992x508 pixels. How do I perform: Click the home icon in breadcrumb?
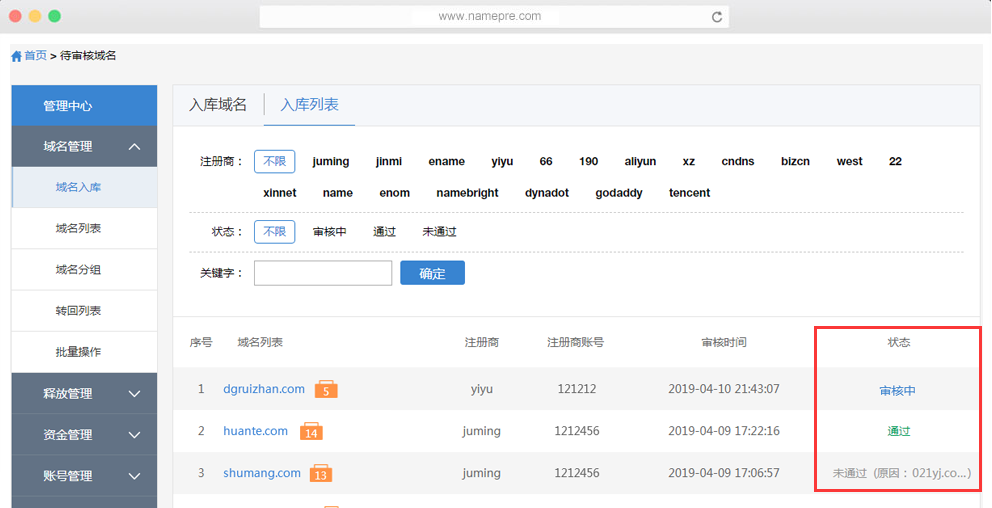pyautogui.click(x=16, y=56)
